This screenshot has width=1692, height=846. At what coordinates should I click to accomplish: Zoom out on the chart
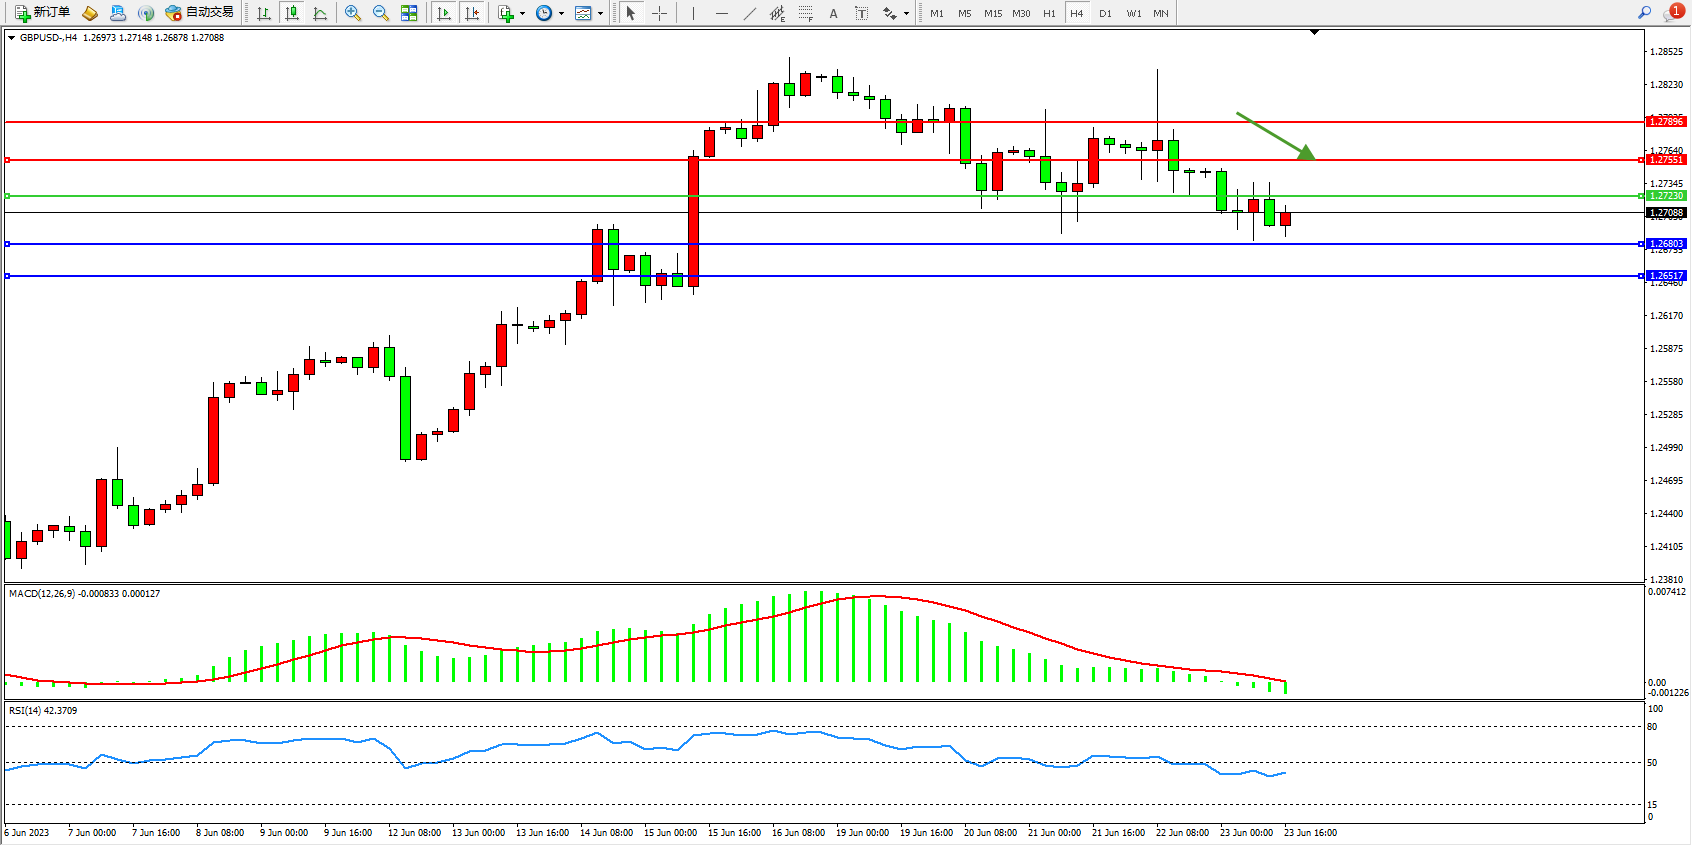pos(381,13)
